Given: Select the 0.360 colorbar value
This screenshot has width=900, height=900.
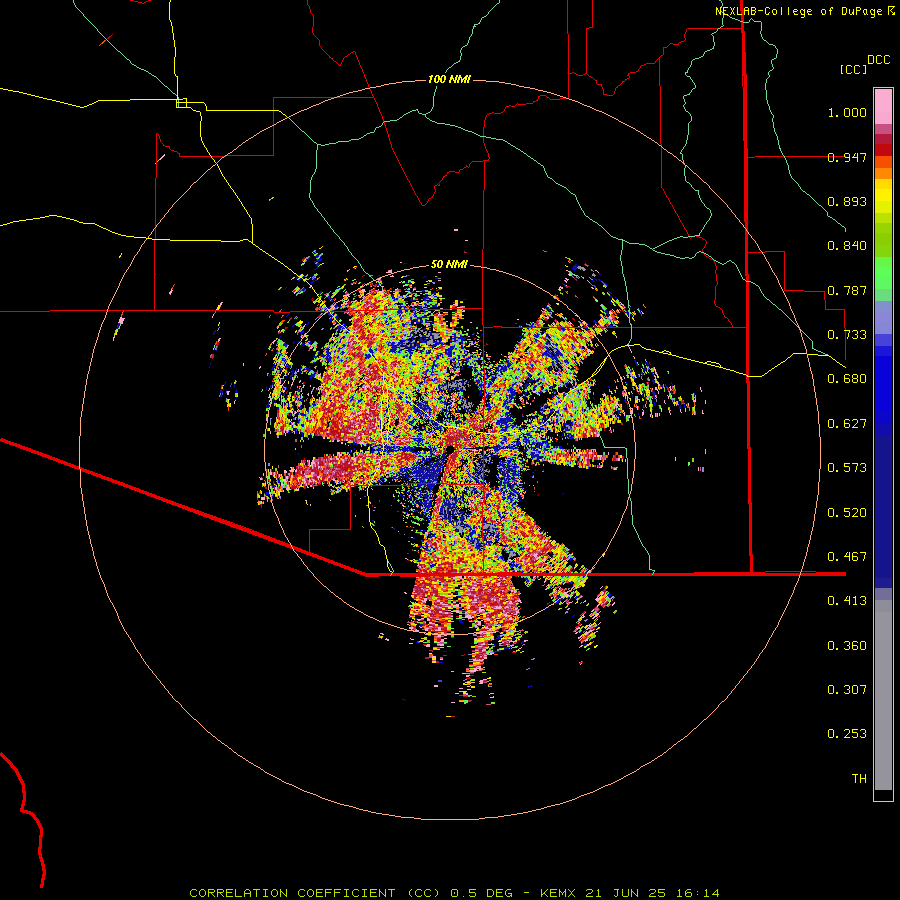Looking at the screenshot, I should pos(847,646).
